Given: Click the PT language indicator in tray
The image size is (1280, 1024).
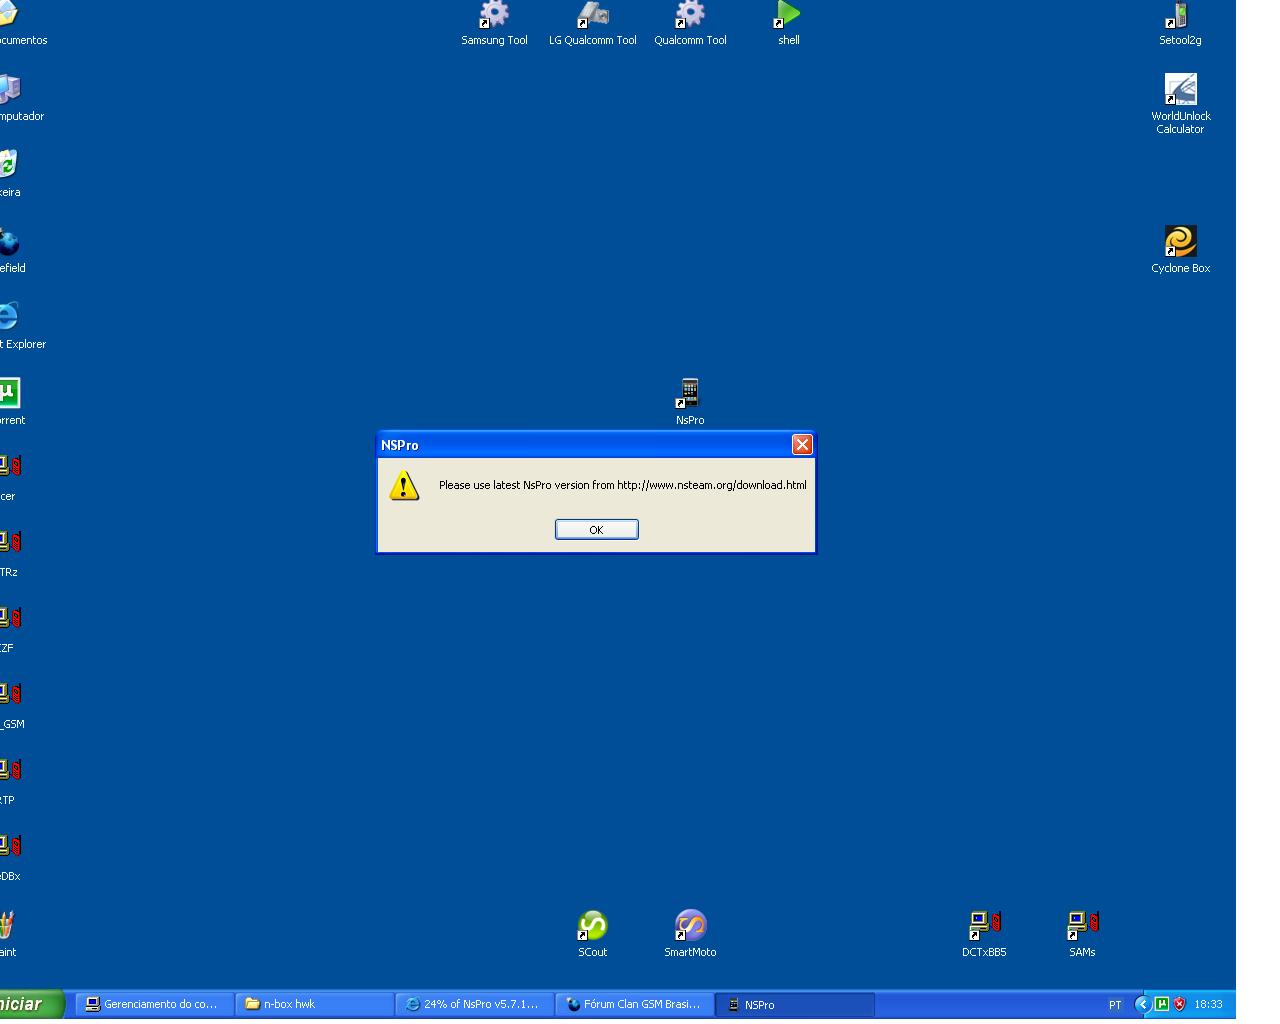Looking at the screenshot, I should [x=1115, y=1005].
